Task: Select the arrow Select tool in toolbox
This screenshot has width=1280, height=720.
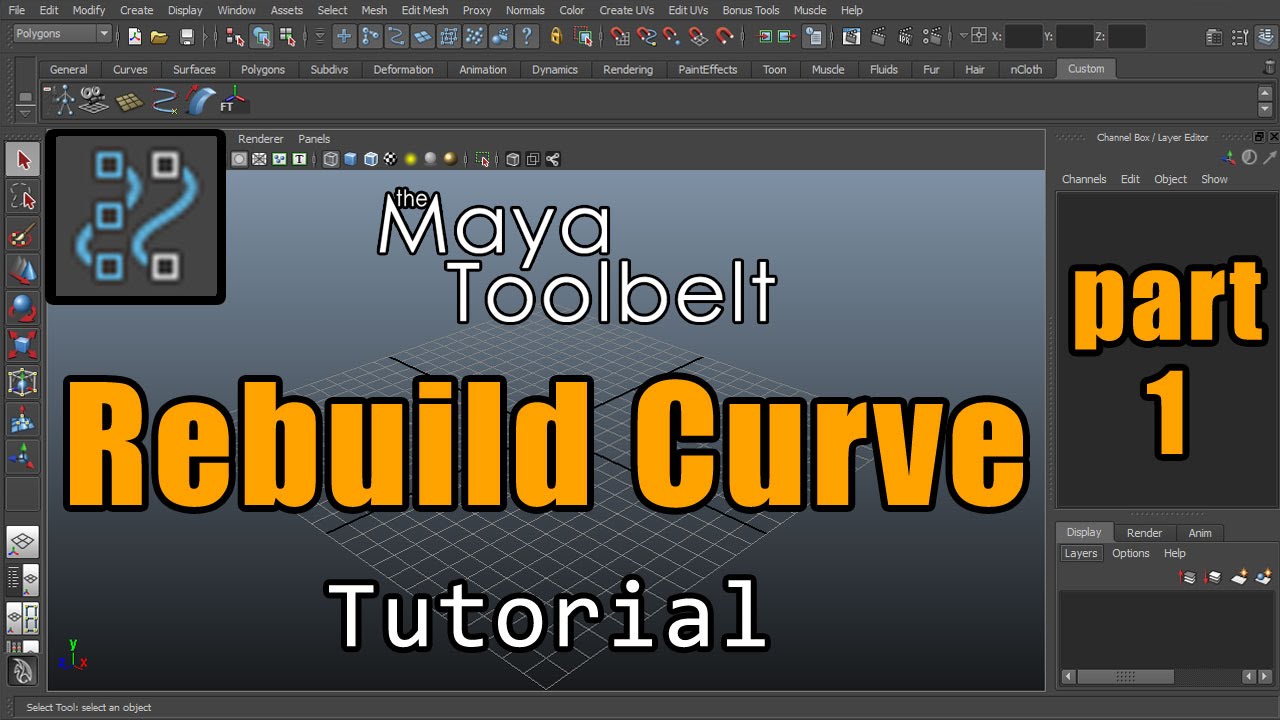Action: coord(23,159)
